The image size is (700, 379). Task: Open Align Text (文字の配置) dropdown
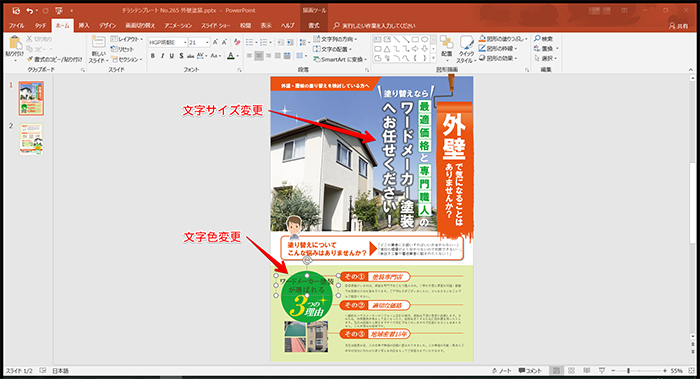(x=333, y=49)
